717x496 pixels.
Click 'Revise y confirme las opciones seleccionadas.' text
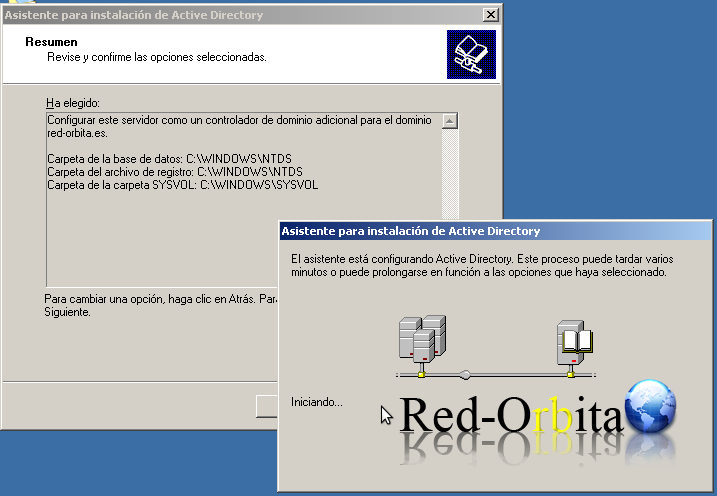157,57
